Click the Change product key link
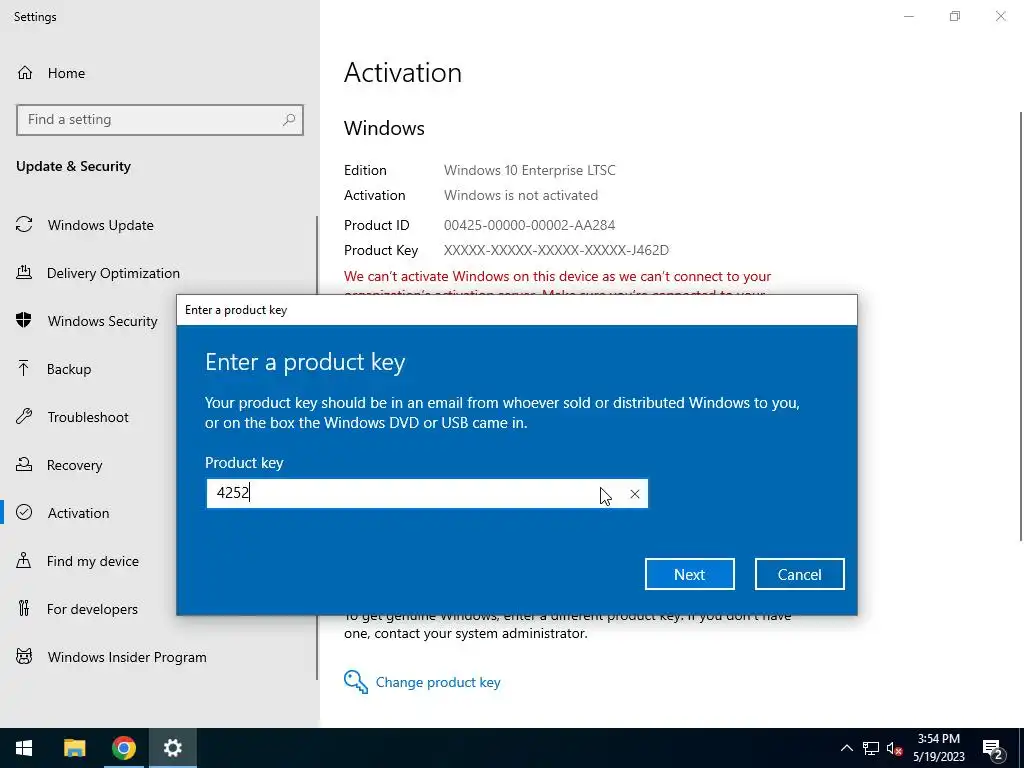The image size is (1024, 768). 438,682
